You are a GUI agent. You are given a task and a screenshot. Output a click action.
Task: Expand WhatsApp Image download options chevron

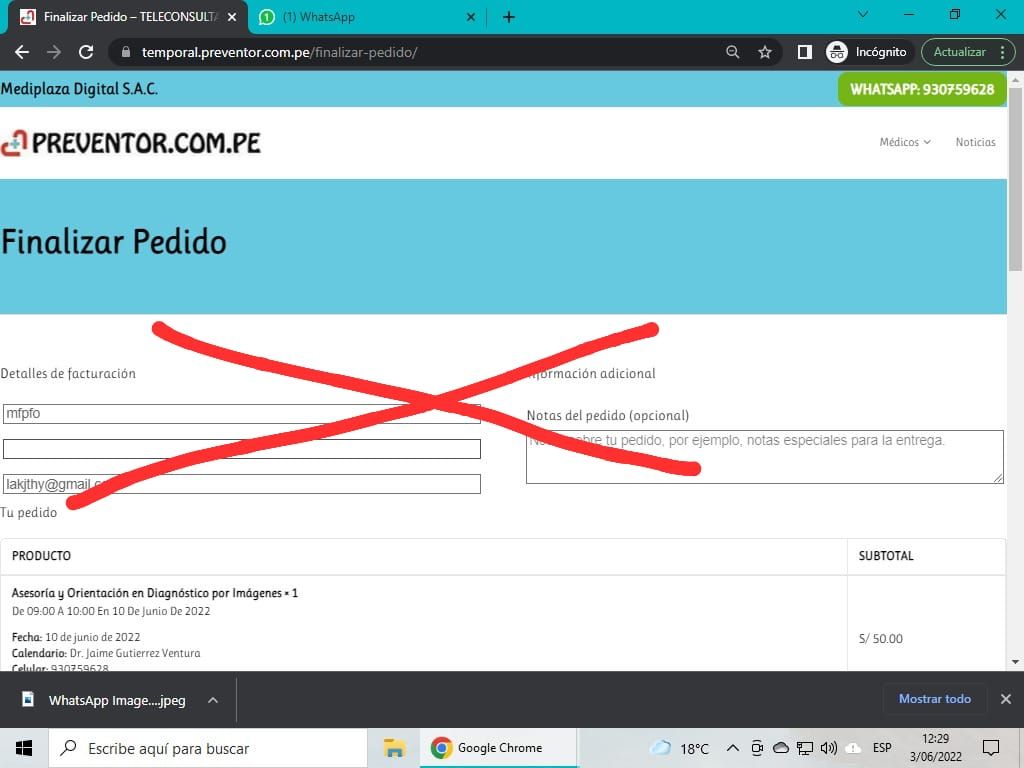[213, 700]
